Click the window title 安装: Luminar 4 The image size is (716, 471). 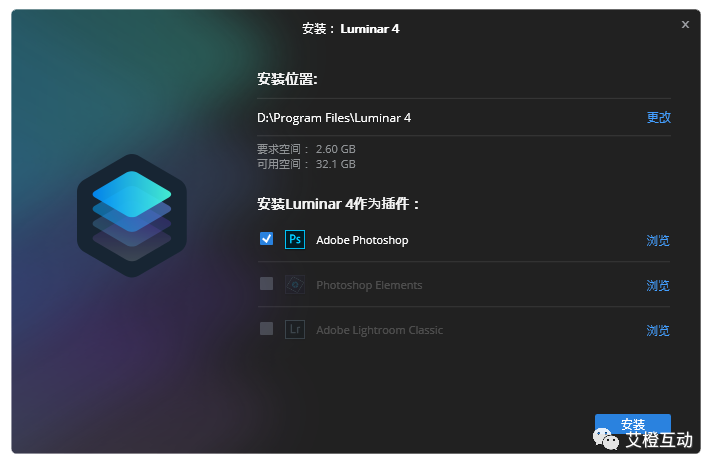[350, 29]
